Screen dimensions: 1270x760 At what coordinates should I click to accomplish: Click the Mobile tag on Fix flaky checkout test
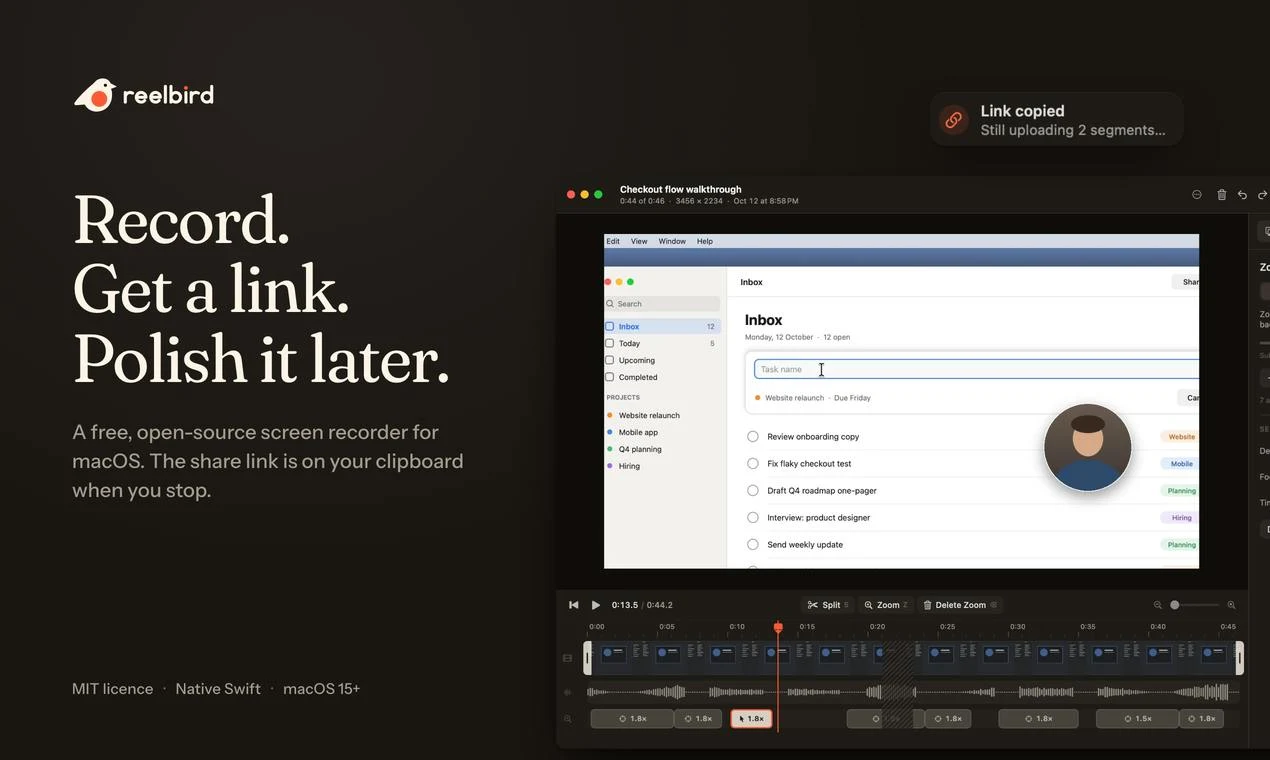[1180, 464]
